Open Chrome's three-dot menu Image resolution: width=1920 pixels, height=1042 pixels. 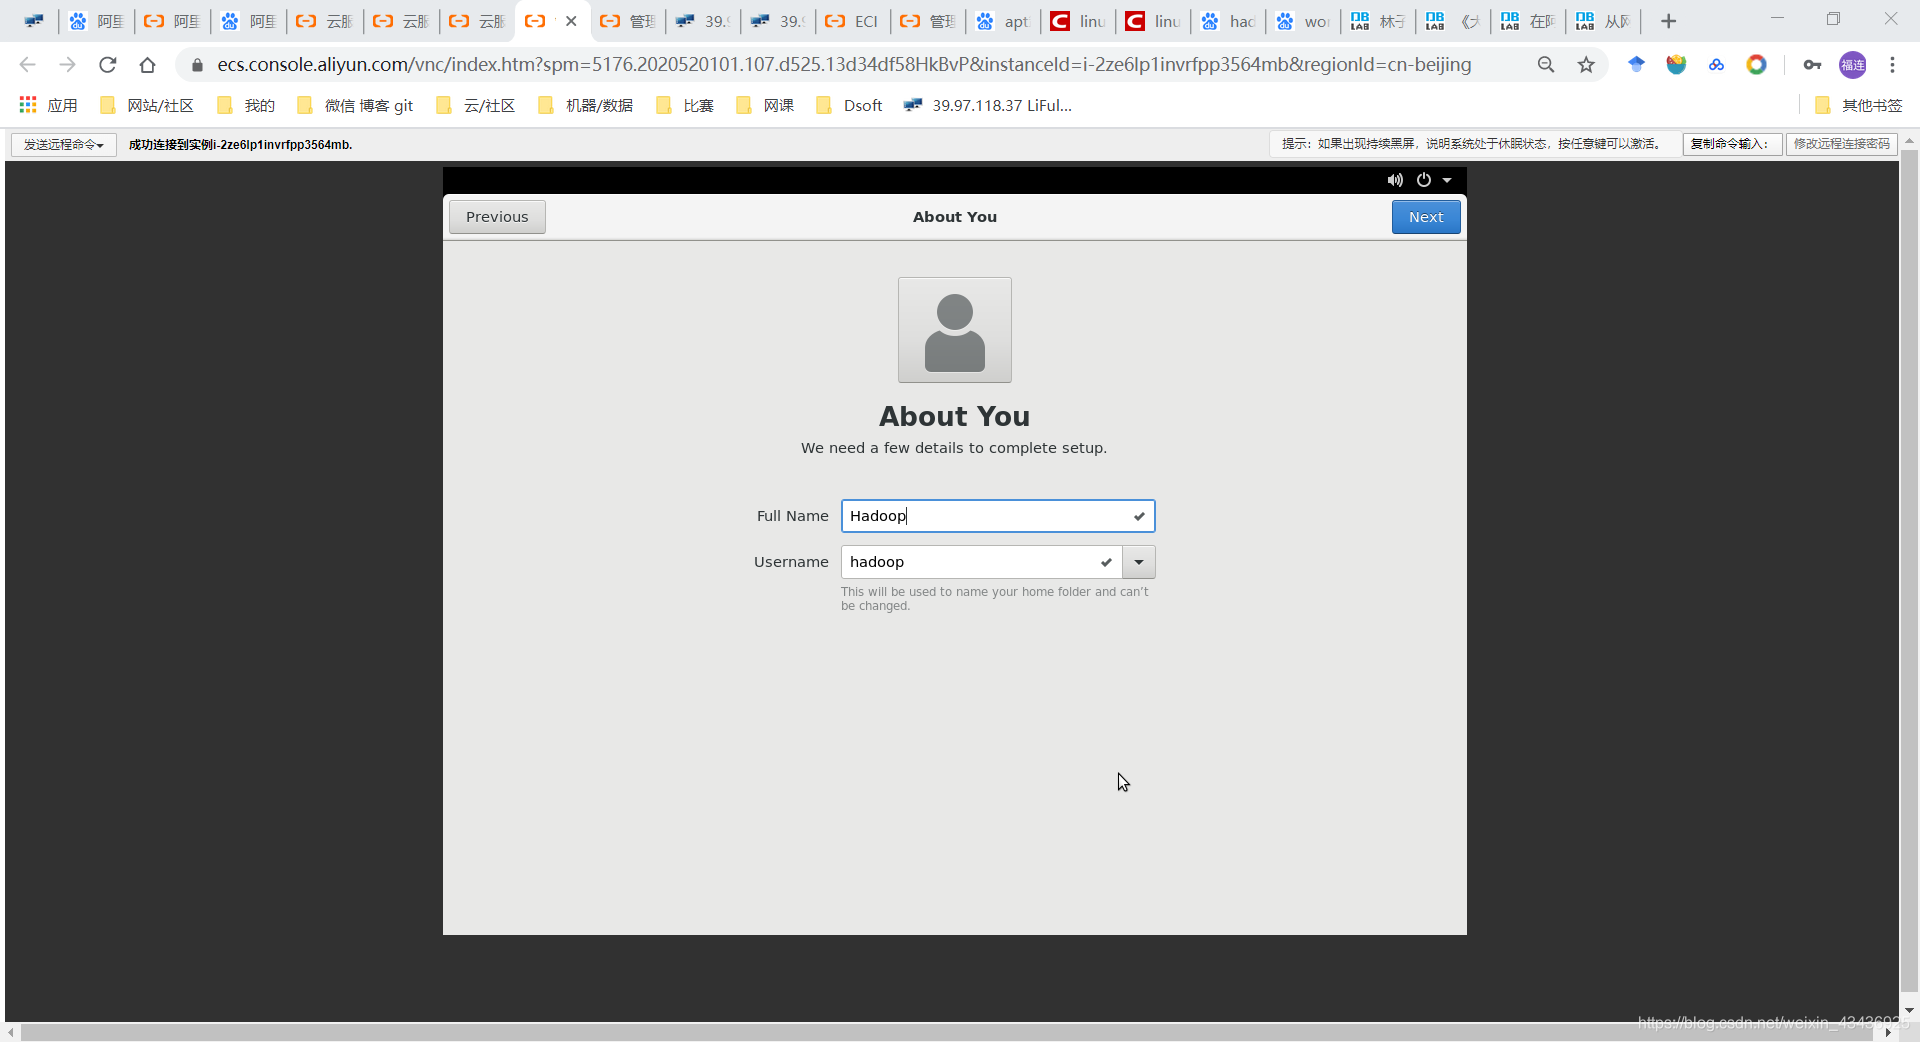click(1893, 64)
